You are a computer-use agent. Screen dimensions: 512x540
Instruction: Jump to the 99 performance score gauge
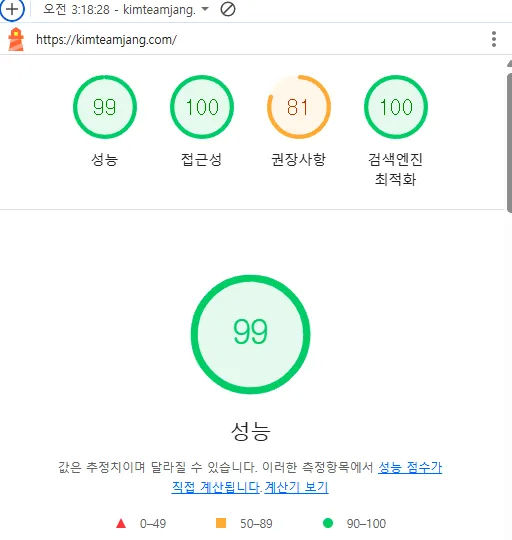[x=105, y=107]
